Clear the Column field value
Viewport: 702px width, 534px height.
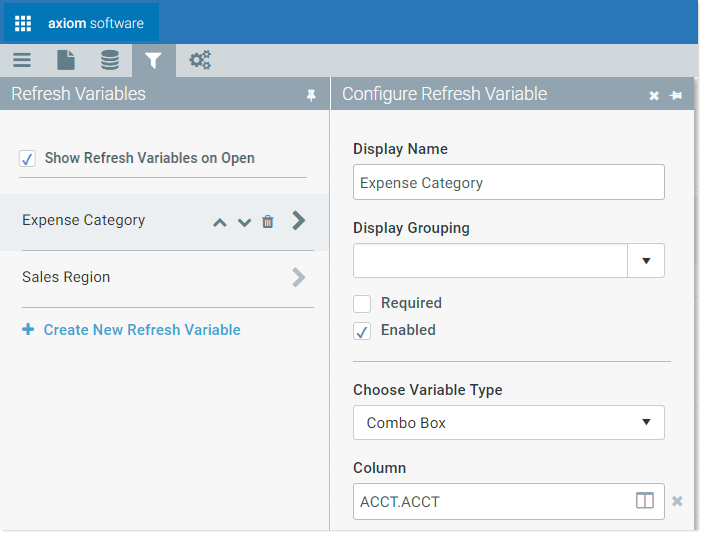coord(677,501)
